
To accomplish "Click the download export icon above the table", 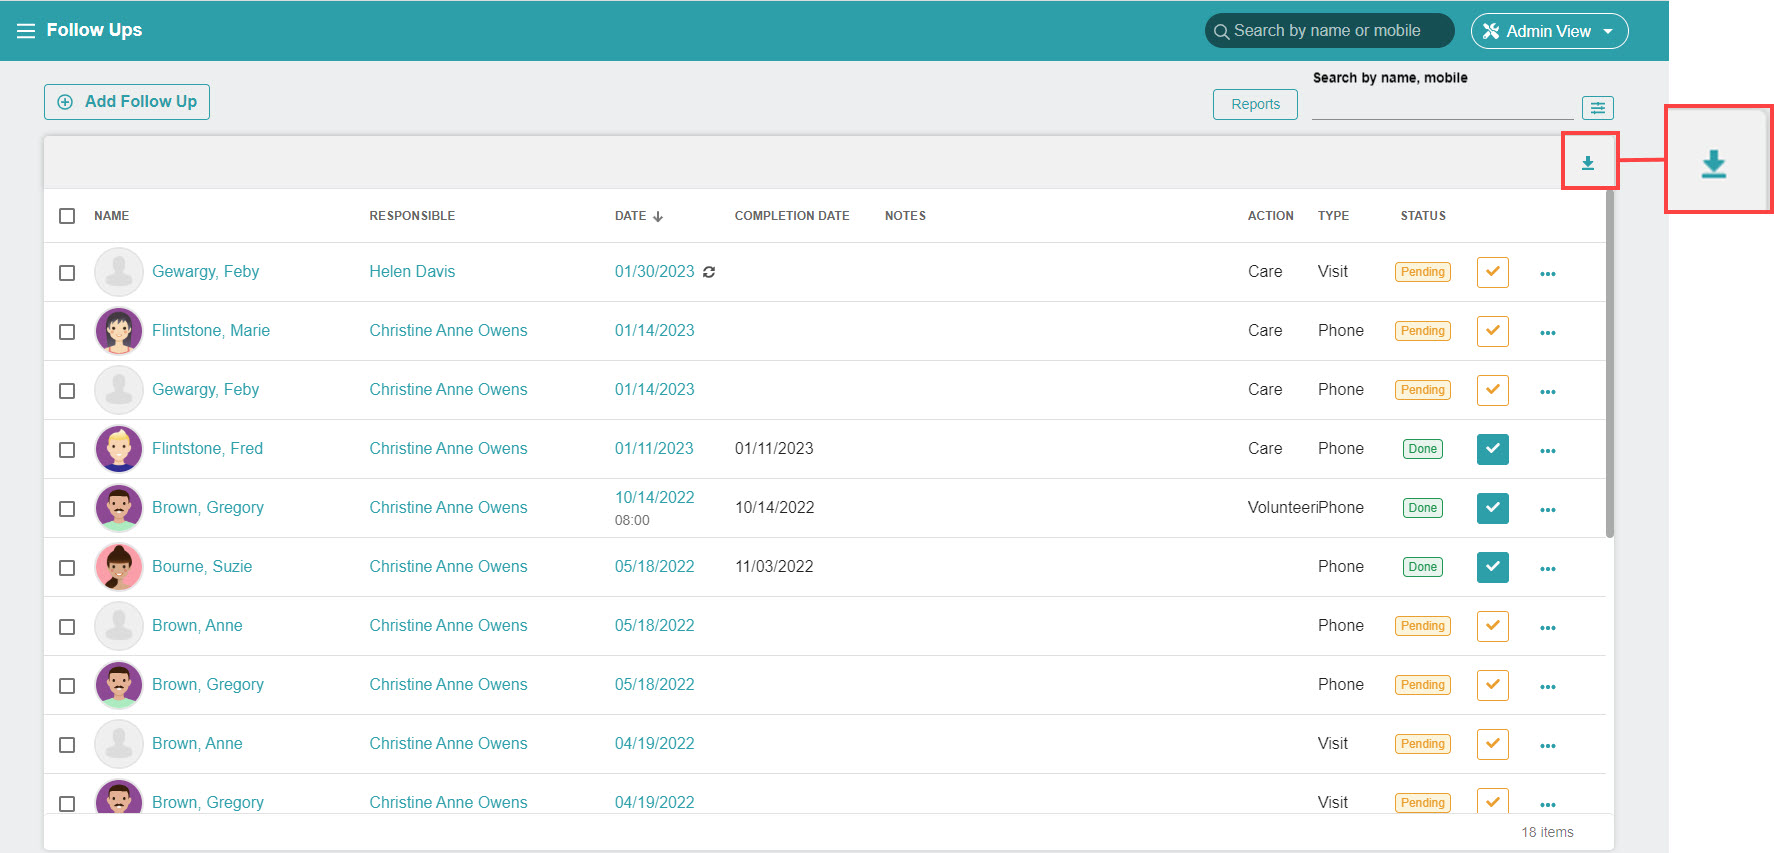I will (1588, 163).
